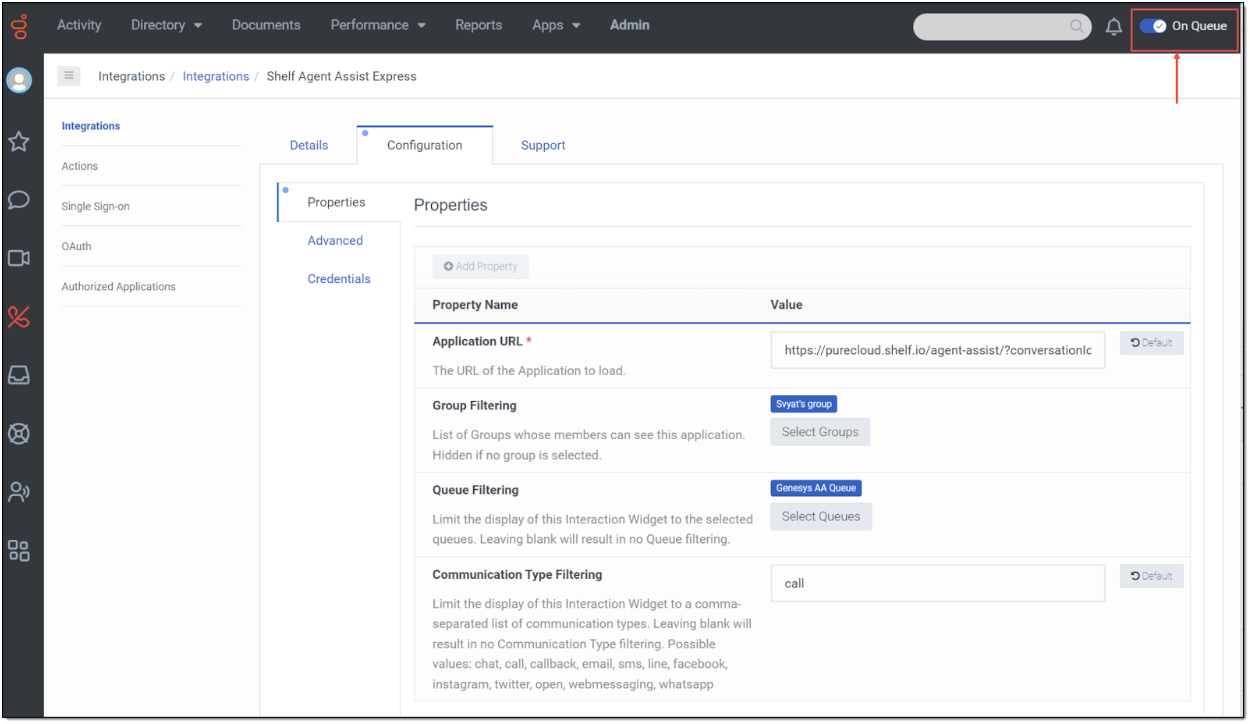Click the Svyat's group tag
Viewport: 1250px width, 724px height.
[x=804, y=404]
